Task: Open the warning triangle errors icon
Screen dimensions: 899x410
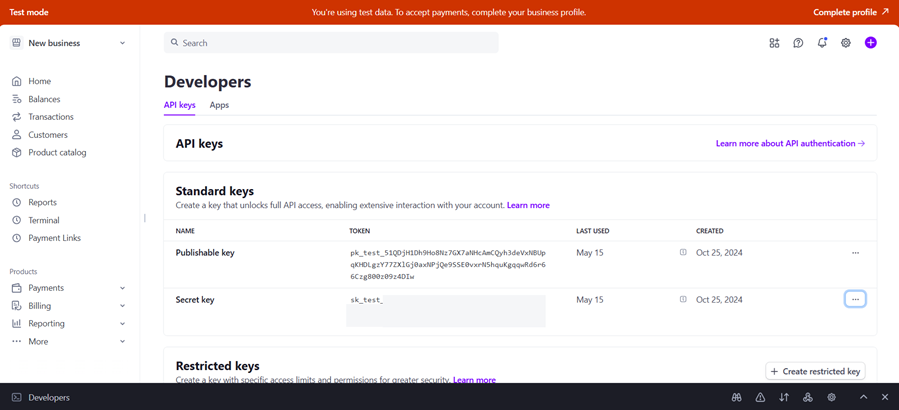Action: (760, 397)
